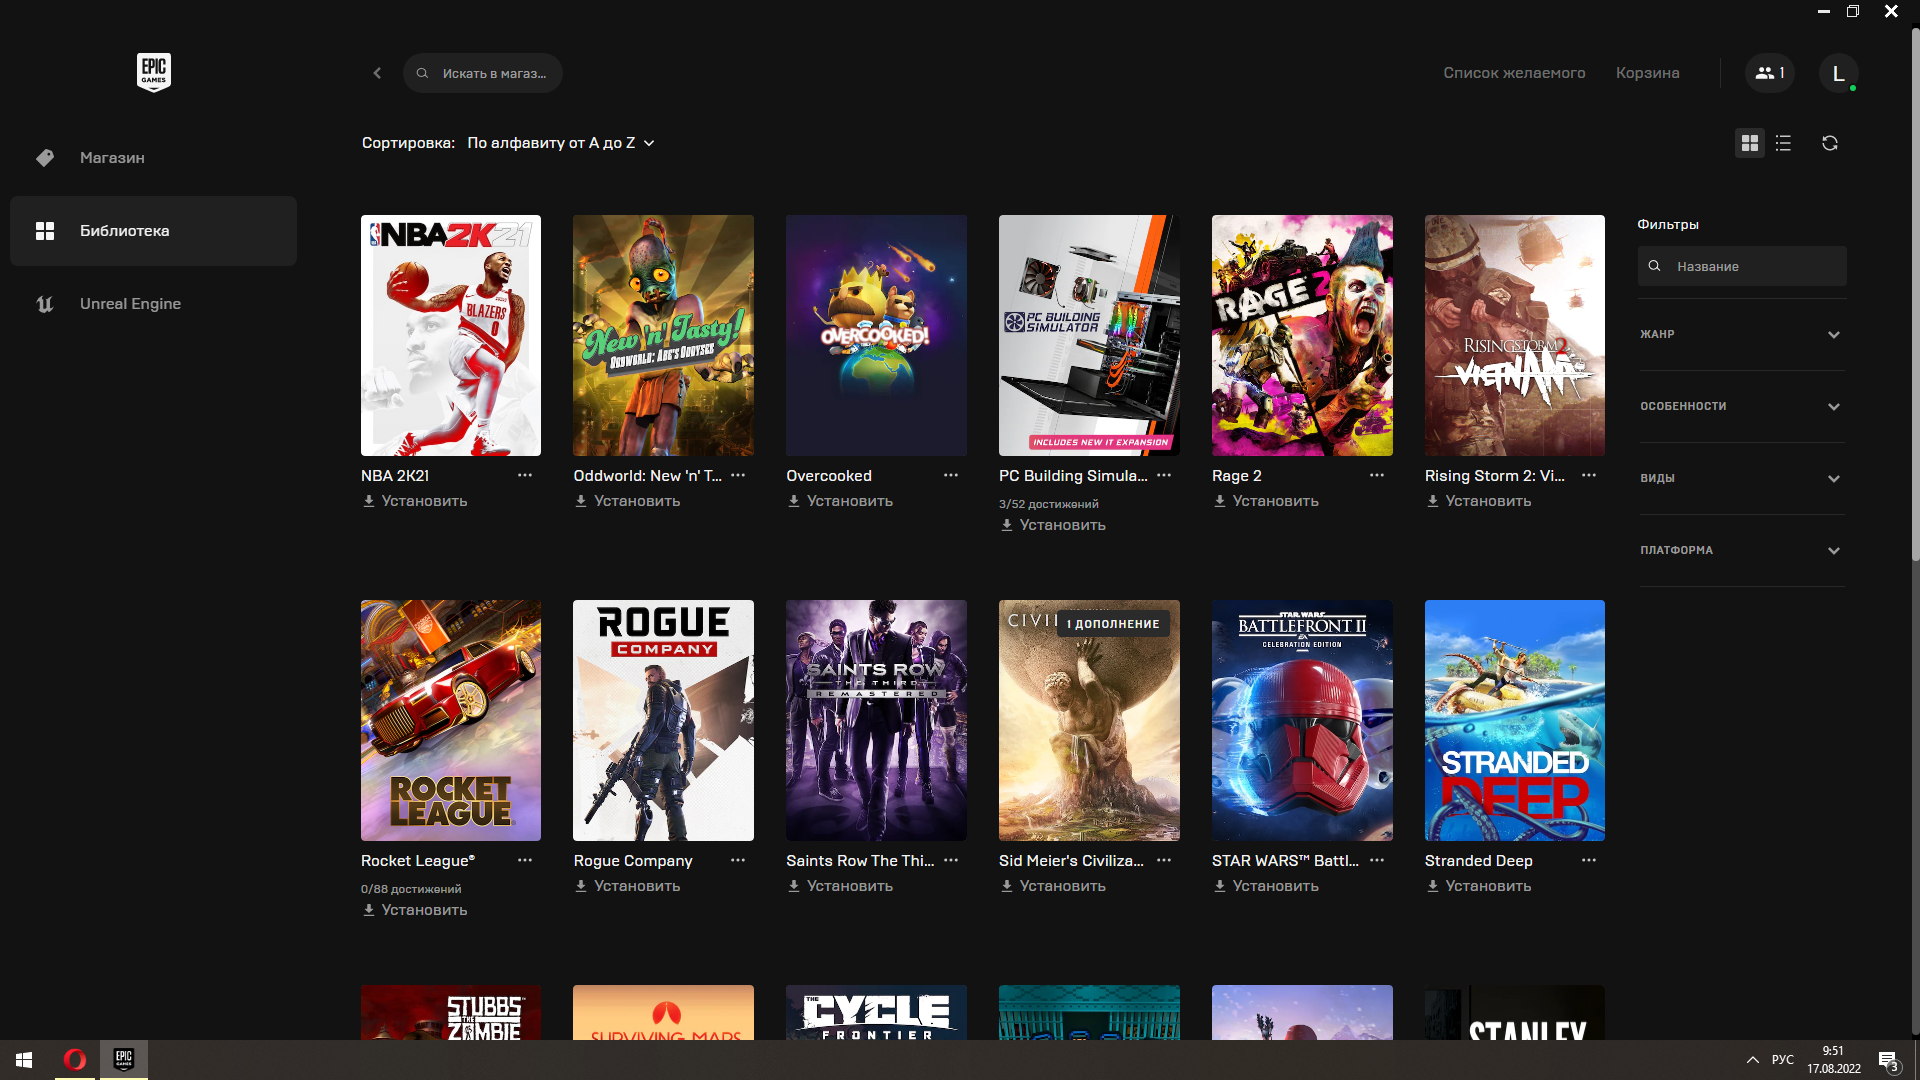Click the '1 ДОПОЛНЕНИЕ' badge on Civilization

pos(1113,623)
